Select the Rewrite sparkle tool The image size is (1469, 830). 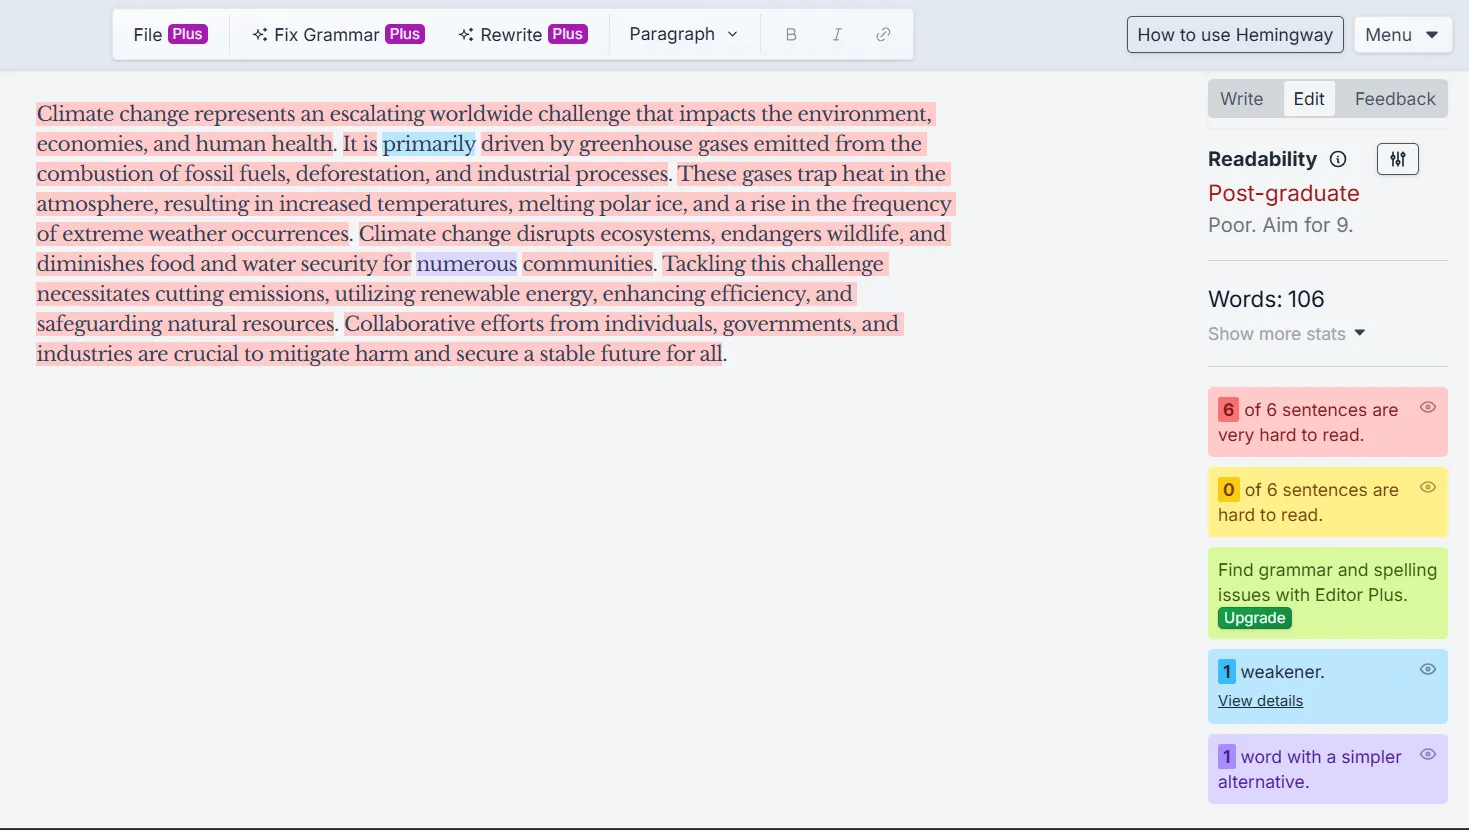point(522,34)
